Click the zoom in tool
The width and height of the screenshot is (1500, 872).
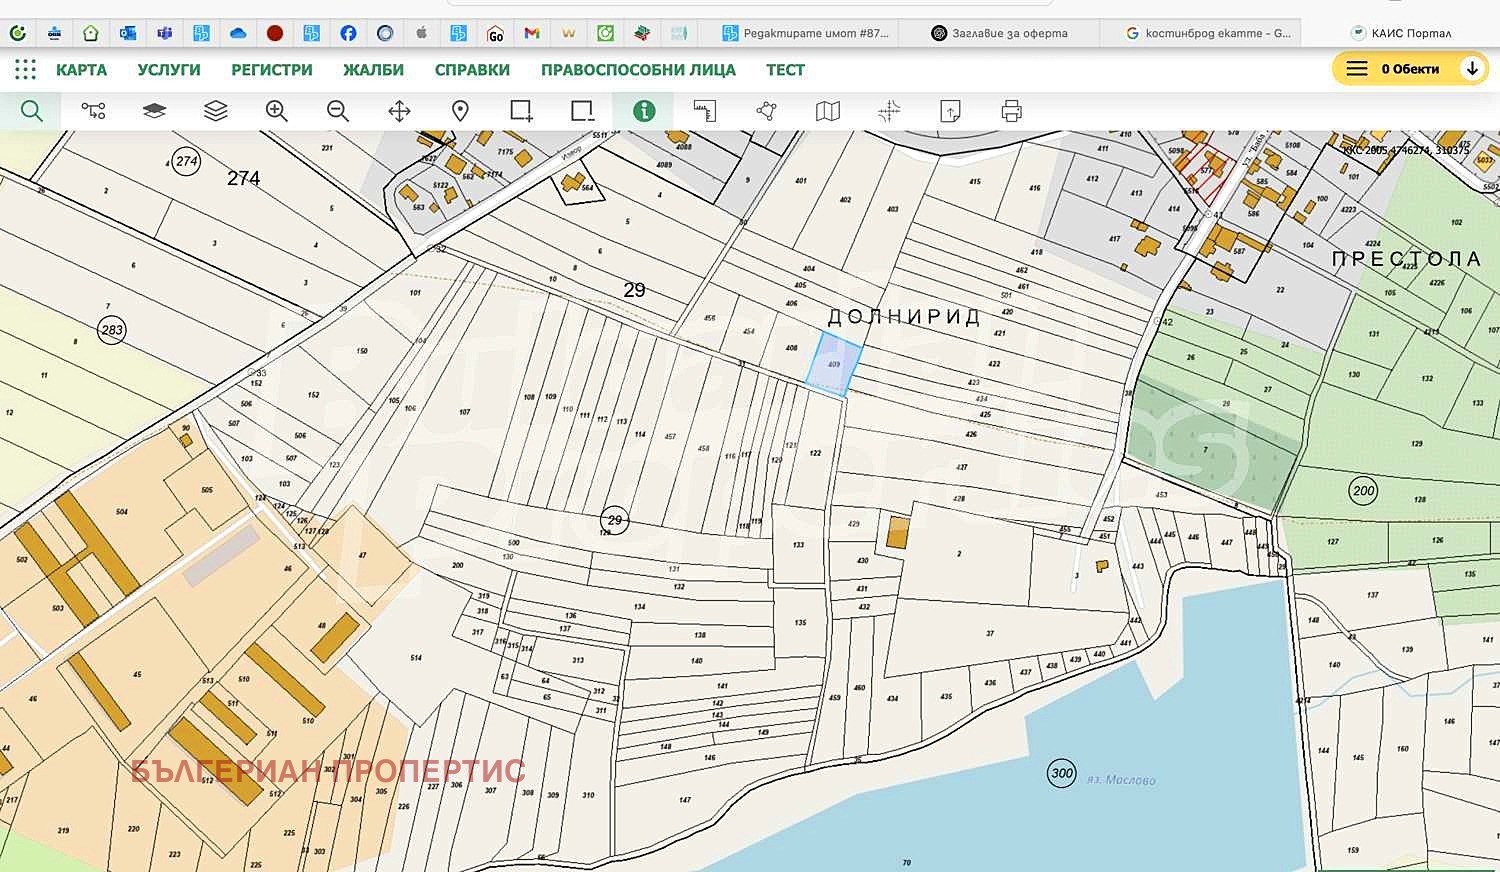(277, 111)
